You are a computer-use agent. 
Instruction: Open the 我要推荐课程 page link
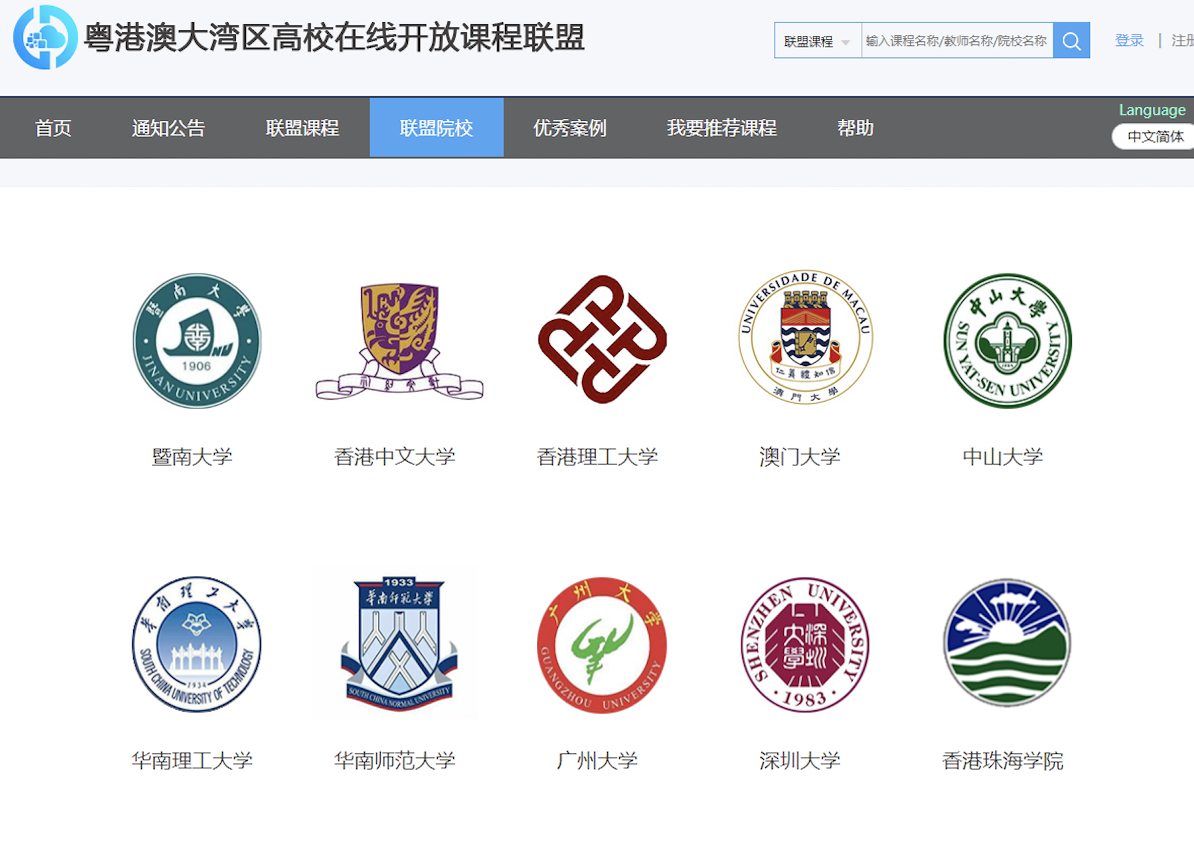tap(721, 128)
